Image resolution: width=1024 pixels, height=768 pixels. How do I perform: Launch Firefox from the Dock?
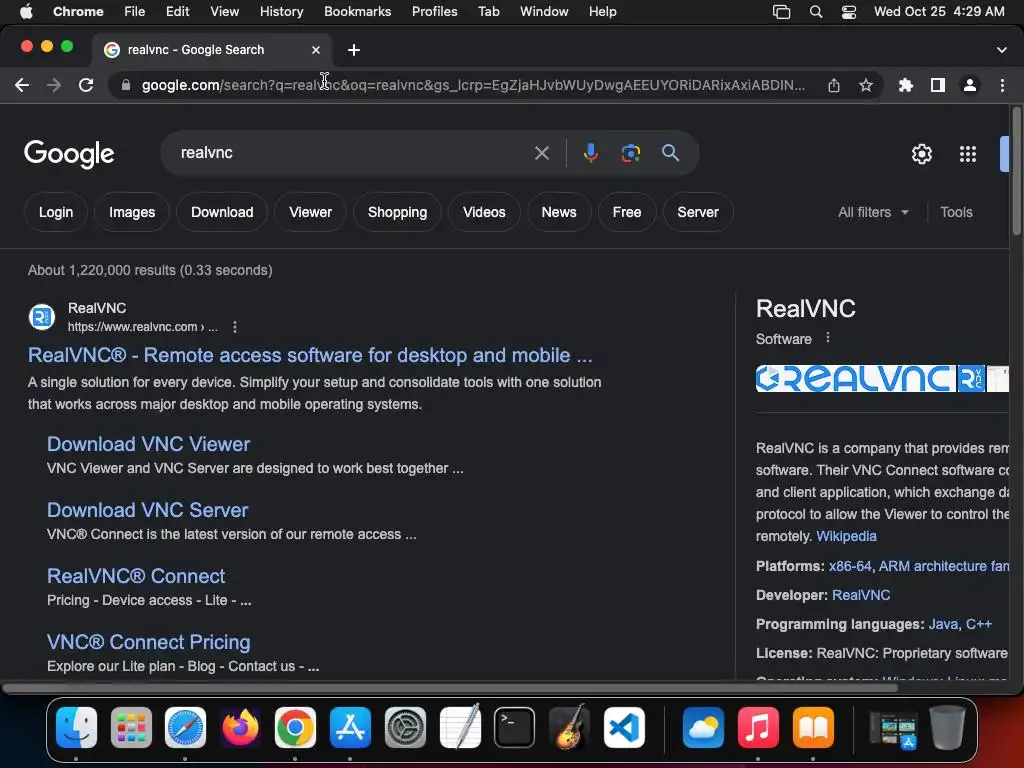tap(240, 728)
